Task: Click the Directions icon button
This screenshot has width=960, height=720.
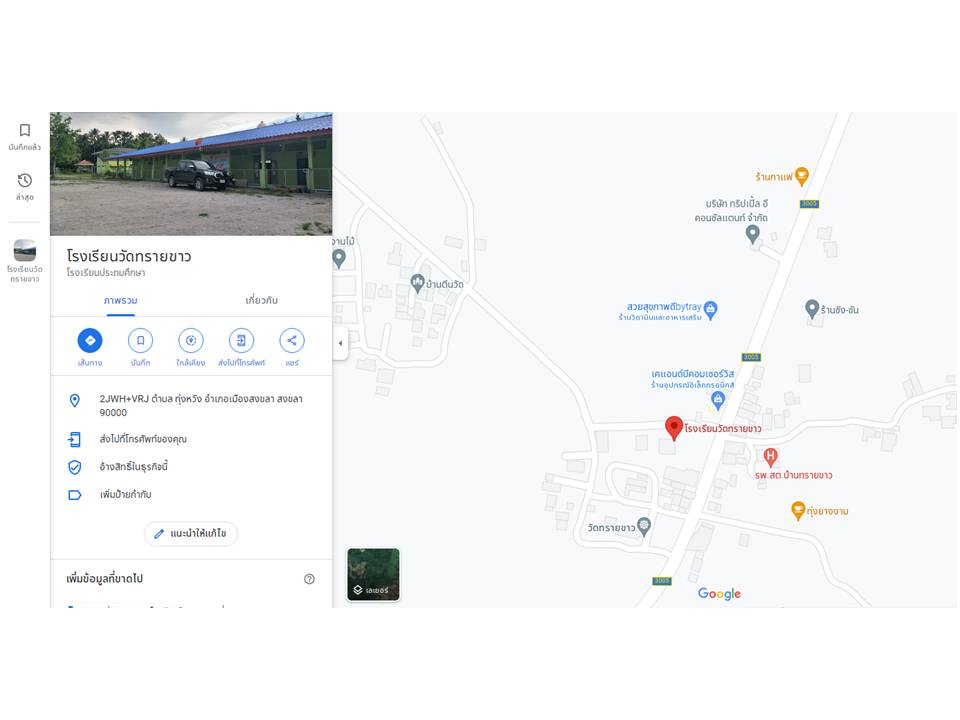Action: pos(90,340)
